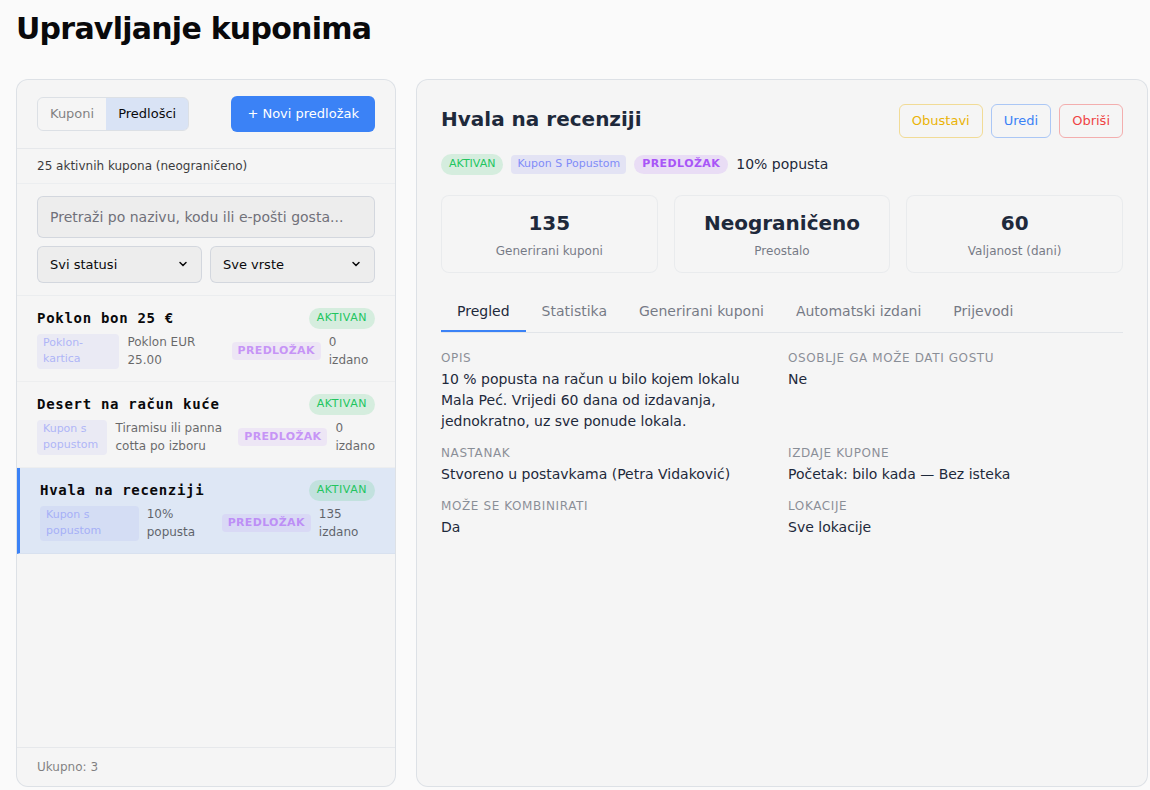Click the Kupon S Popustom badge in header
This screenshot has width=1150, height=790.
click(568, 164)
